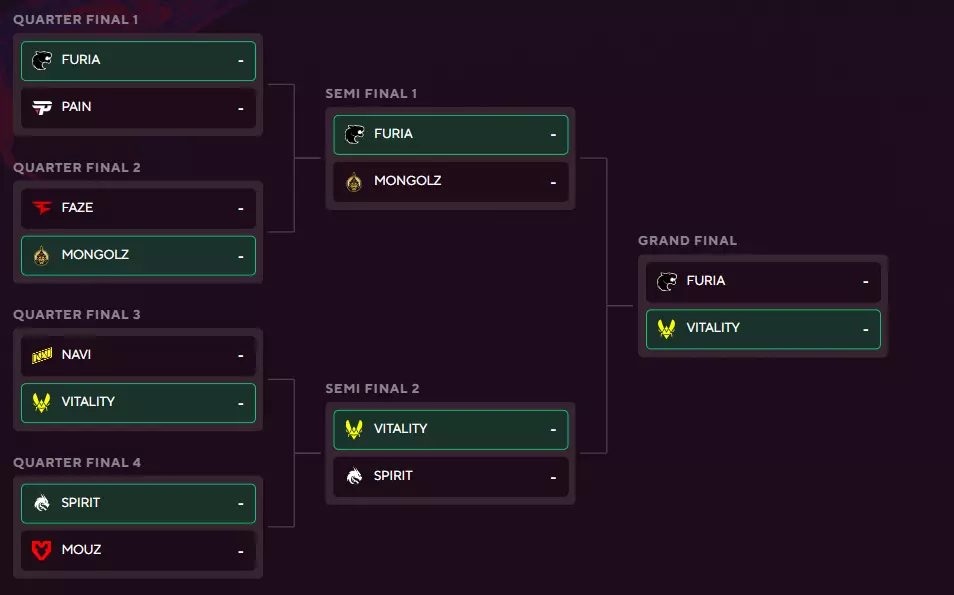Click the score dash beside MOUZ
This screenshot has width=954, height=595.
point(239,549)
